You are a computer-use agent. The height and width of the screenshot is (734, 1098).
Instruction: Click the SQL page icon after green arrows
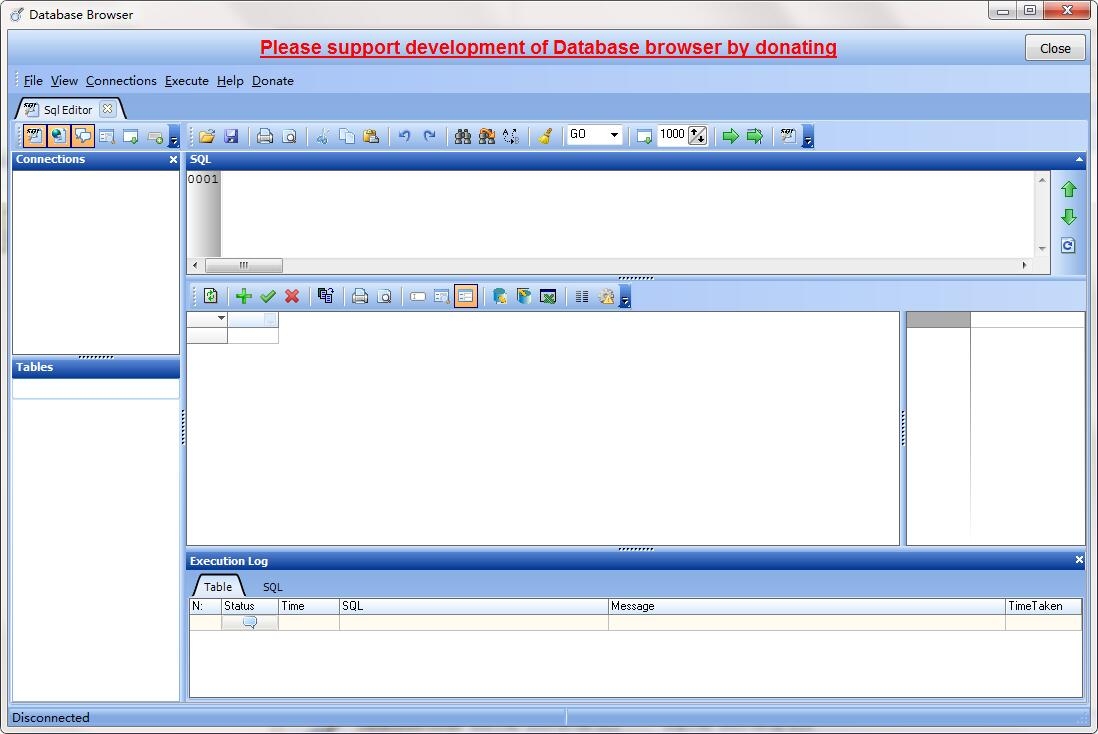(x=788, y=136)
